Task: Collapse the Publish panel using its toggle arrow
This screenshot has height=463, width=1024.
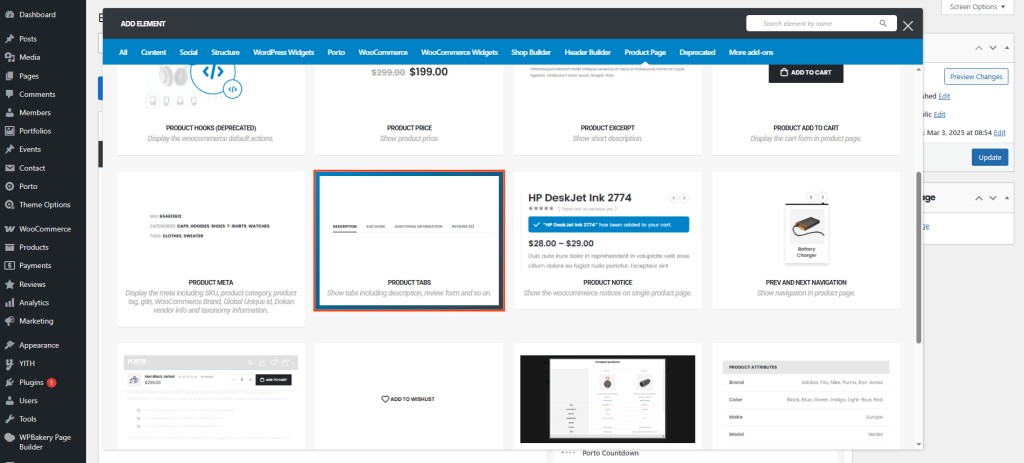Action: click(1008, 48)
